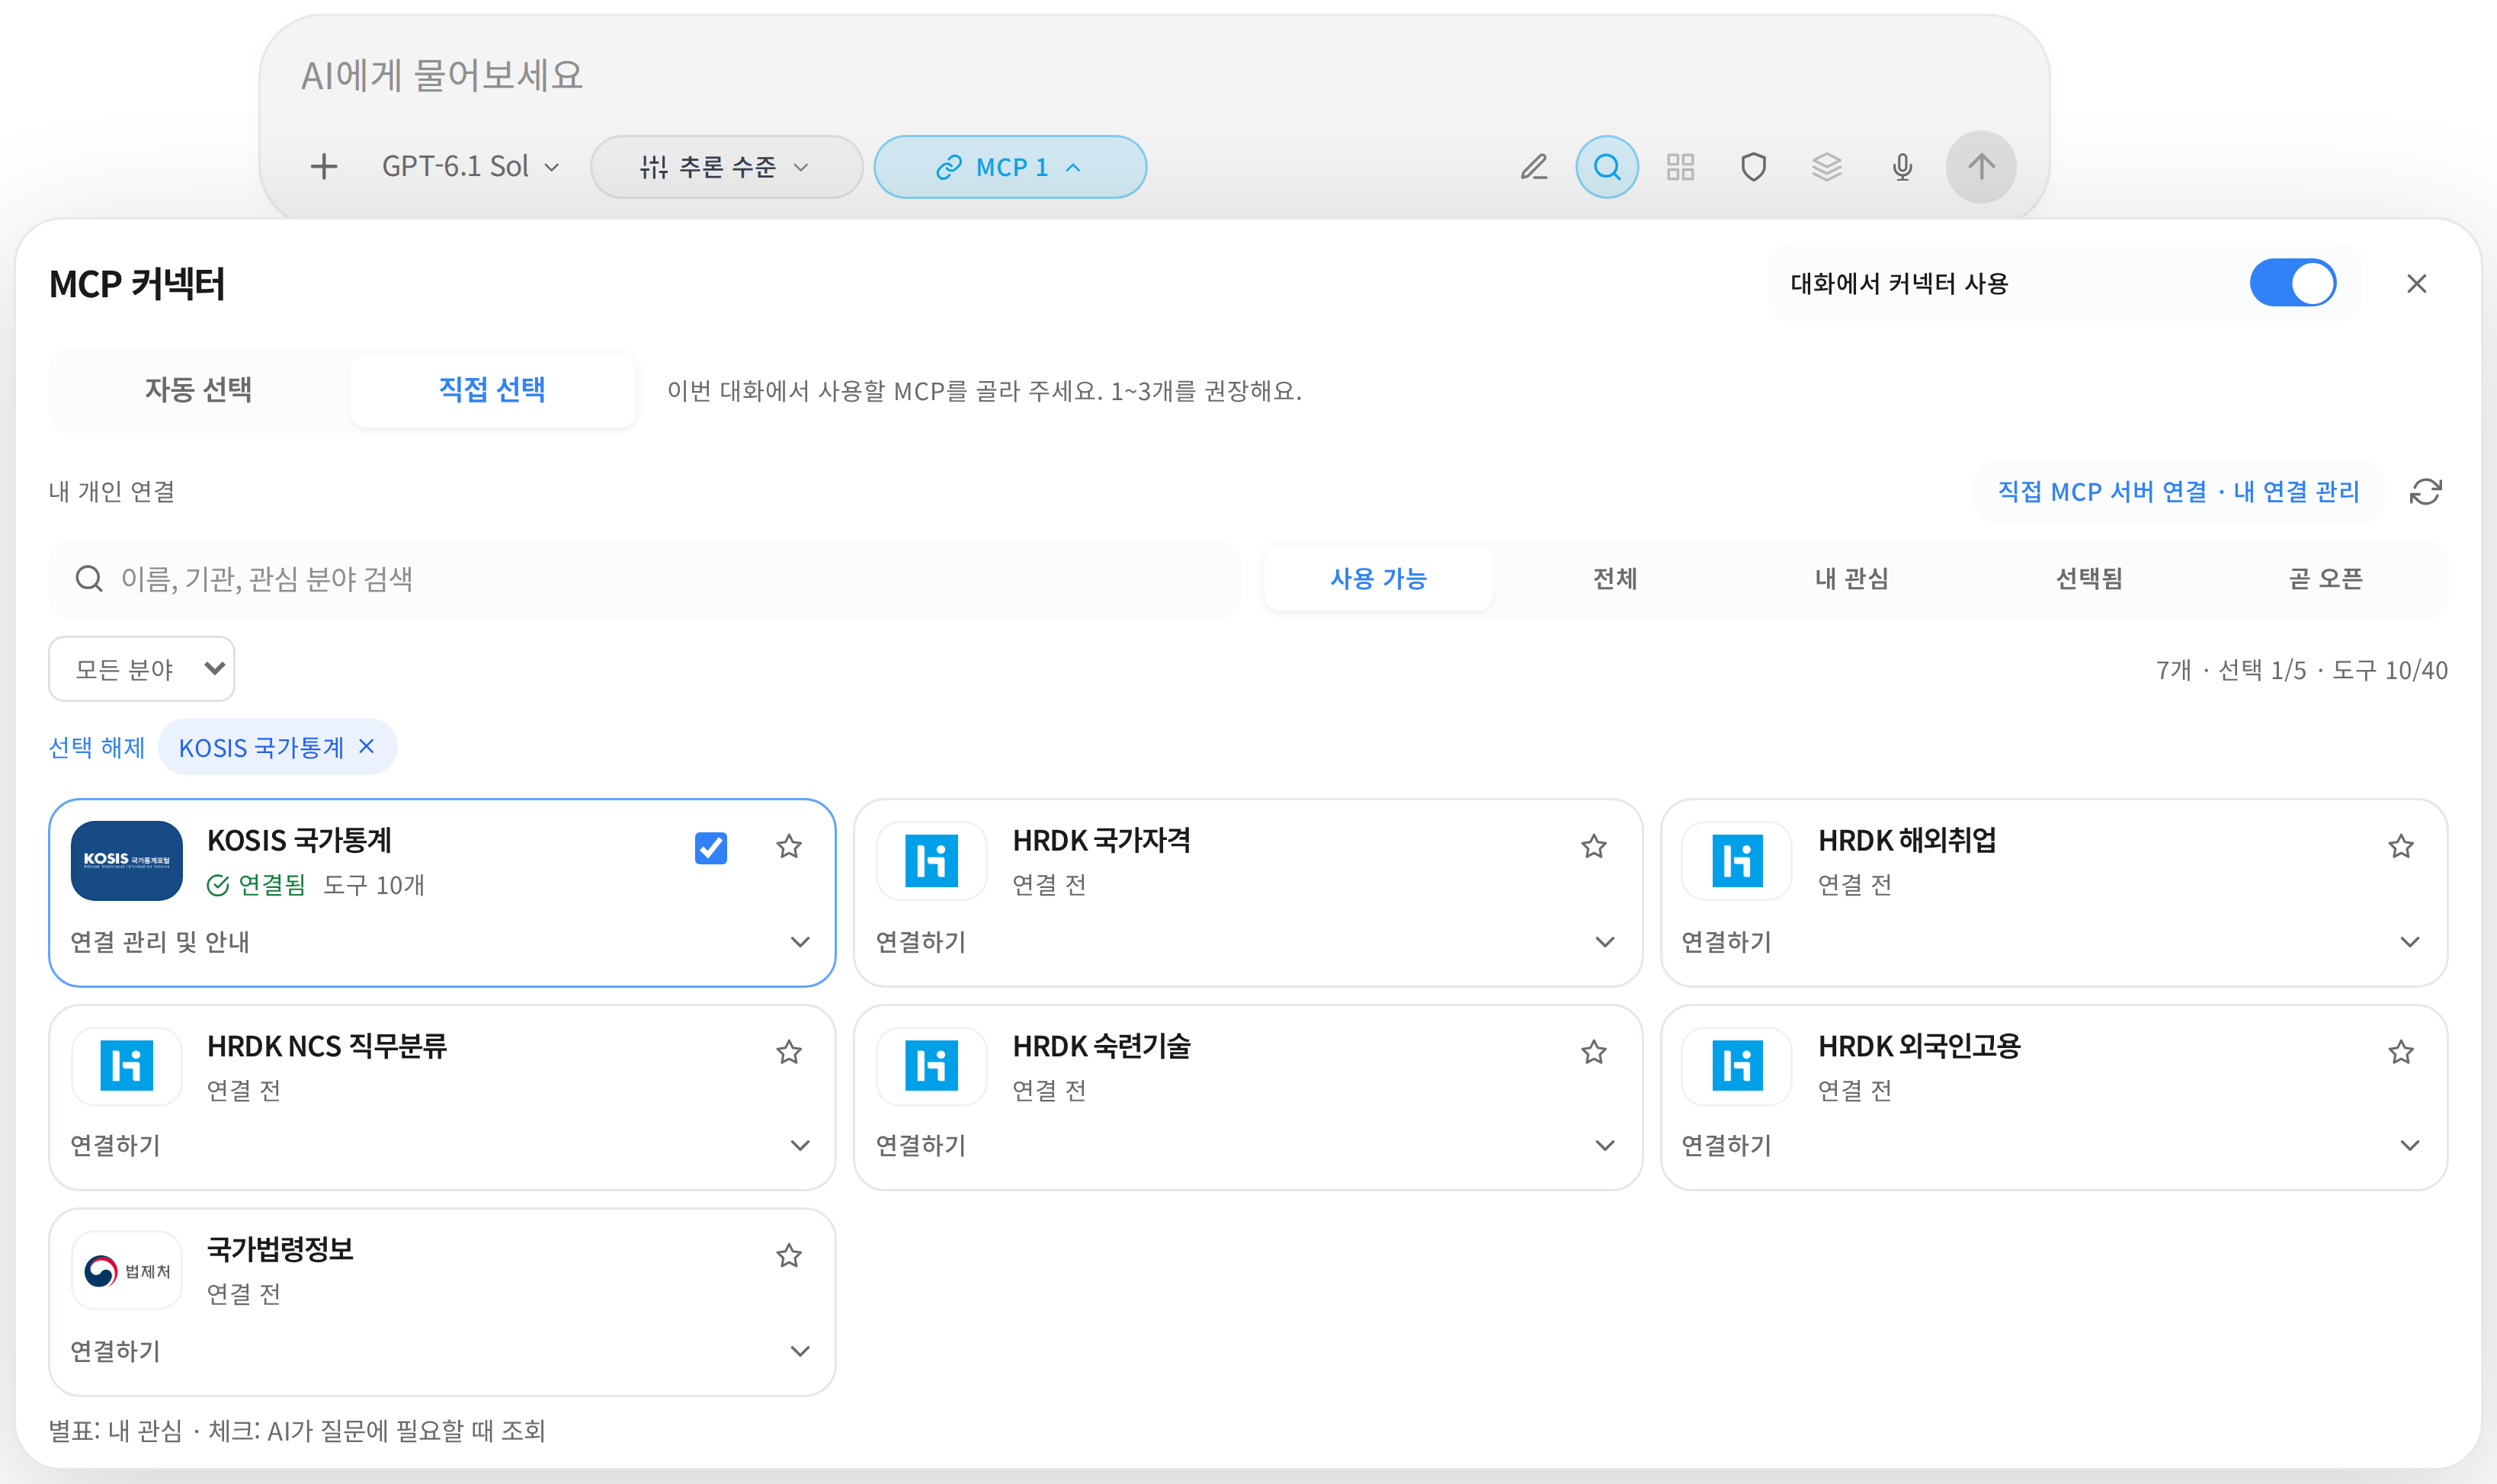Star HRDK 숙련기술 as favorite
Screen dimensions: 2497x1484
[1594, 1052]
